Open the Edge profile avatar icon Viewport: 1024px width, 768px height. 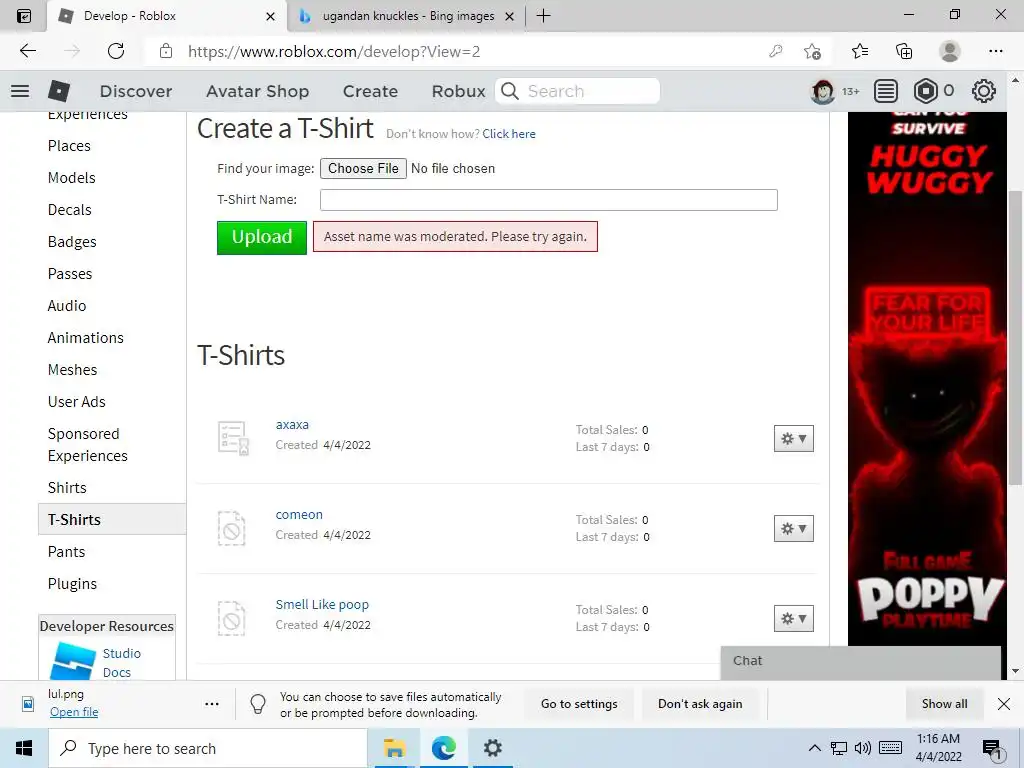[950, 51]
